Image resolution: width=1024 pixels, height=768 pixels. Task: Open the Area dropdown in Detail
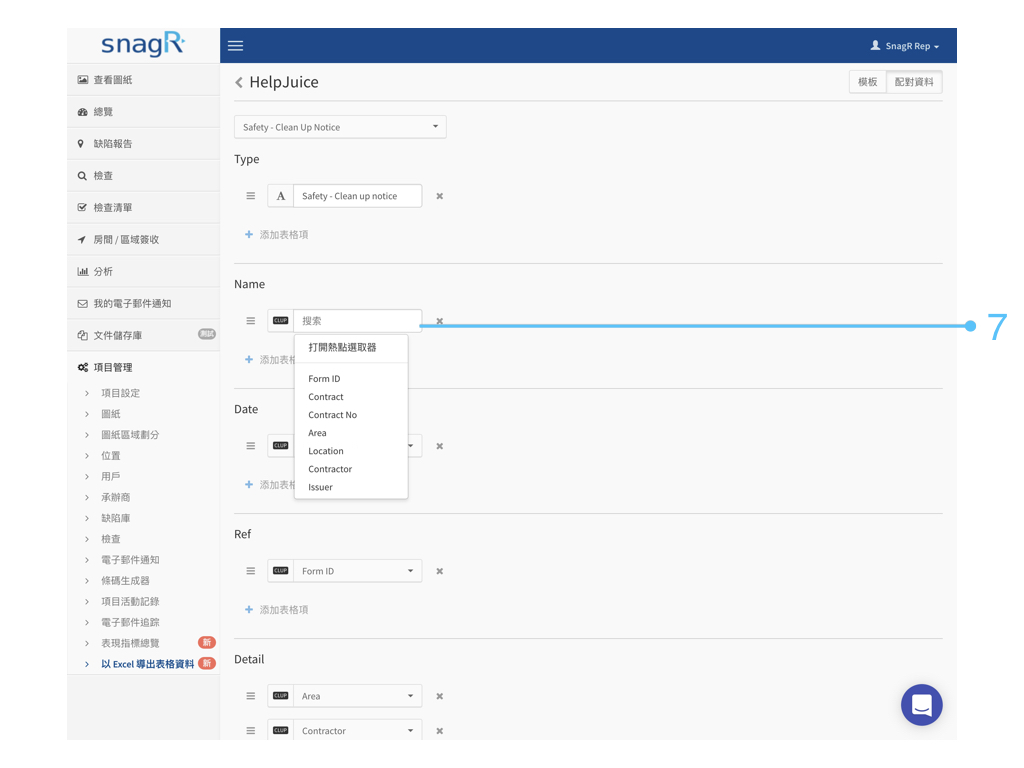tap(358, 696)
